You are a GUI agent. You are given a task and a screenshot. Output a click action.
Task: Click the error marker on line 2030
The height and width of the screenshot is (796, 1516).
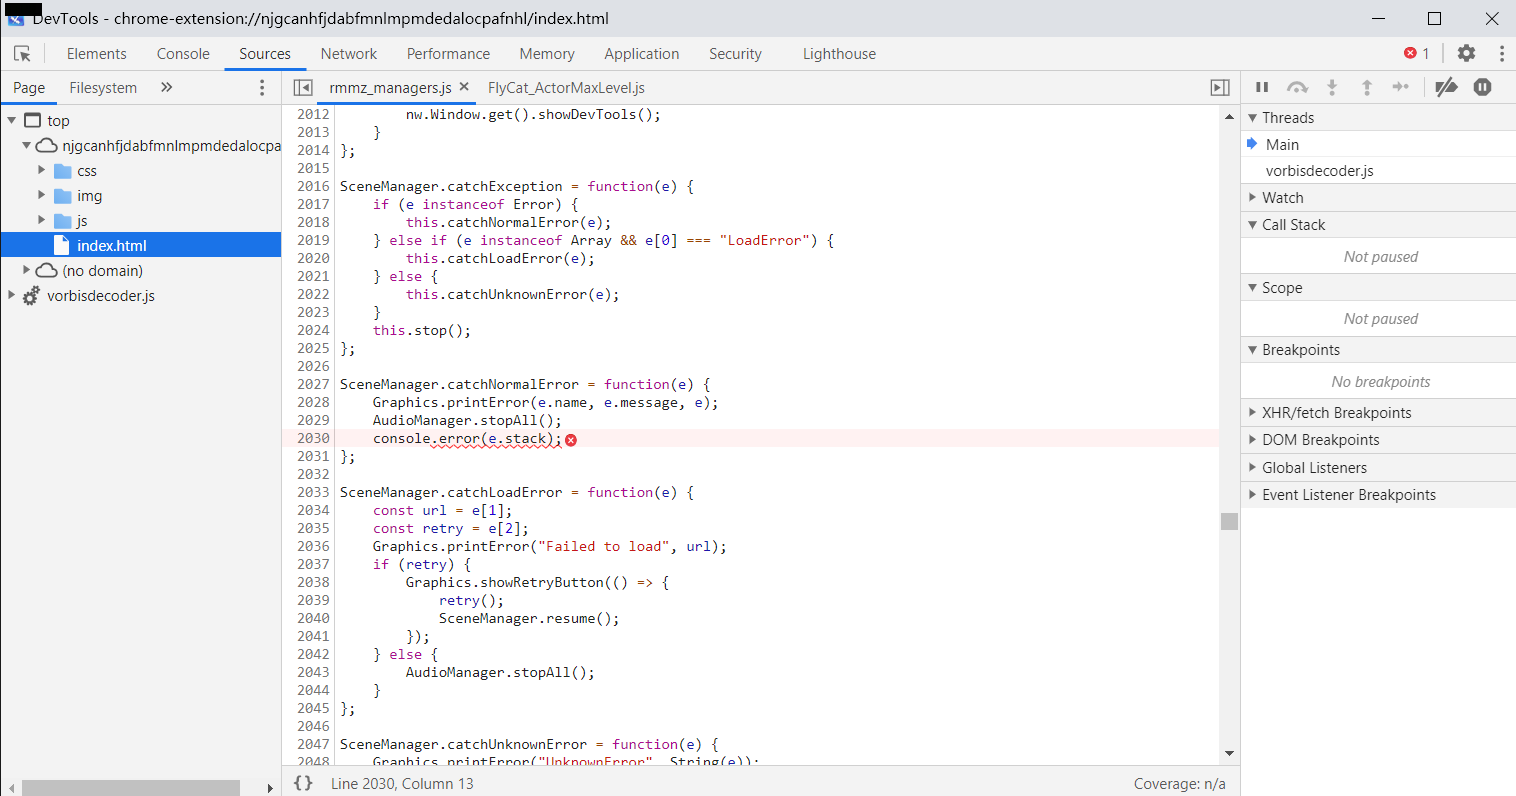(571, 440)
